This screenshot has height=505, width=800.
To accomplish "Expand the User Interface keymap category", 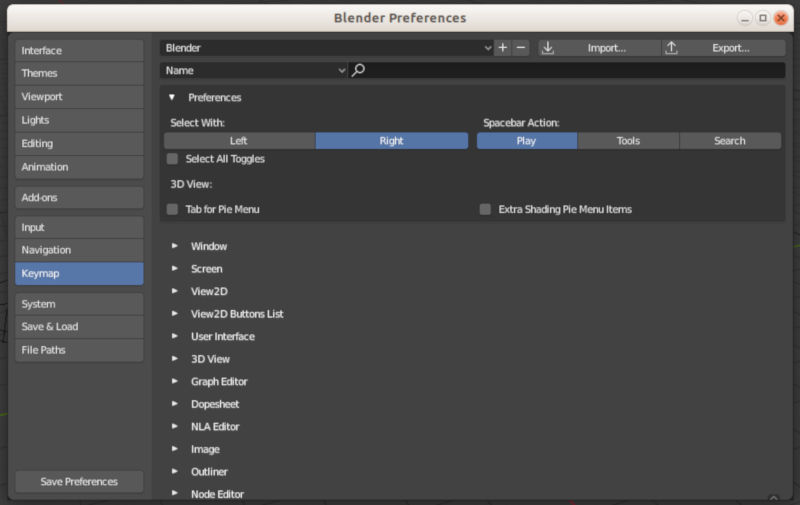I will [x=174, y=336].
